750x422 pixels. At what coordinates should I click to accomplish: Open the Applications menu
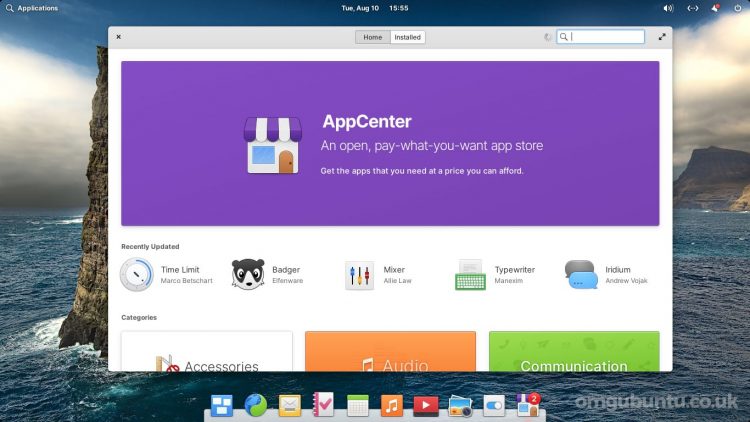32,8
